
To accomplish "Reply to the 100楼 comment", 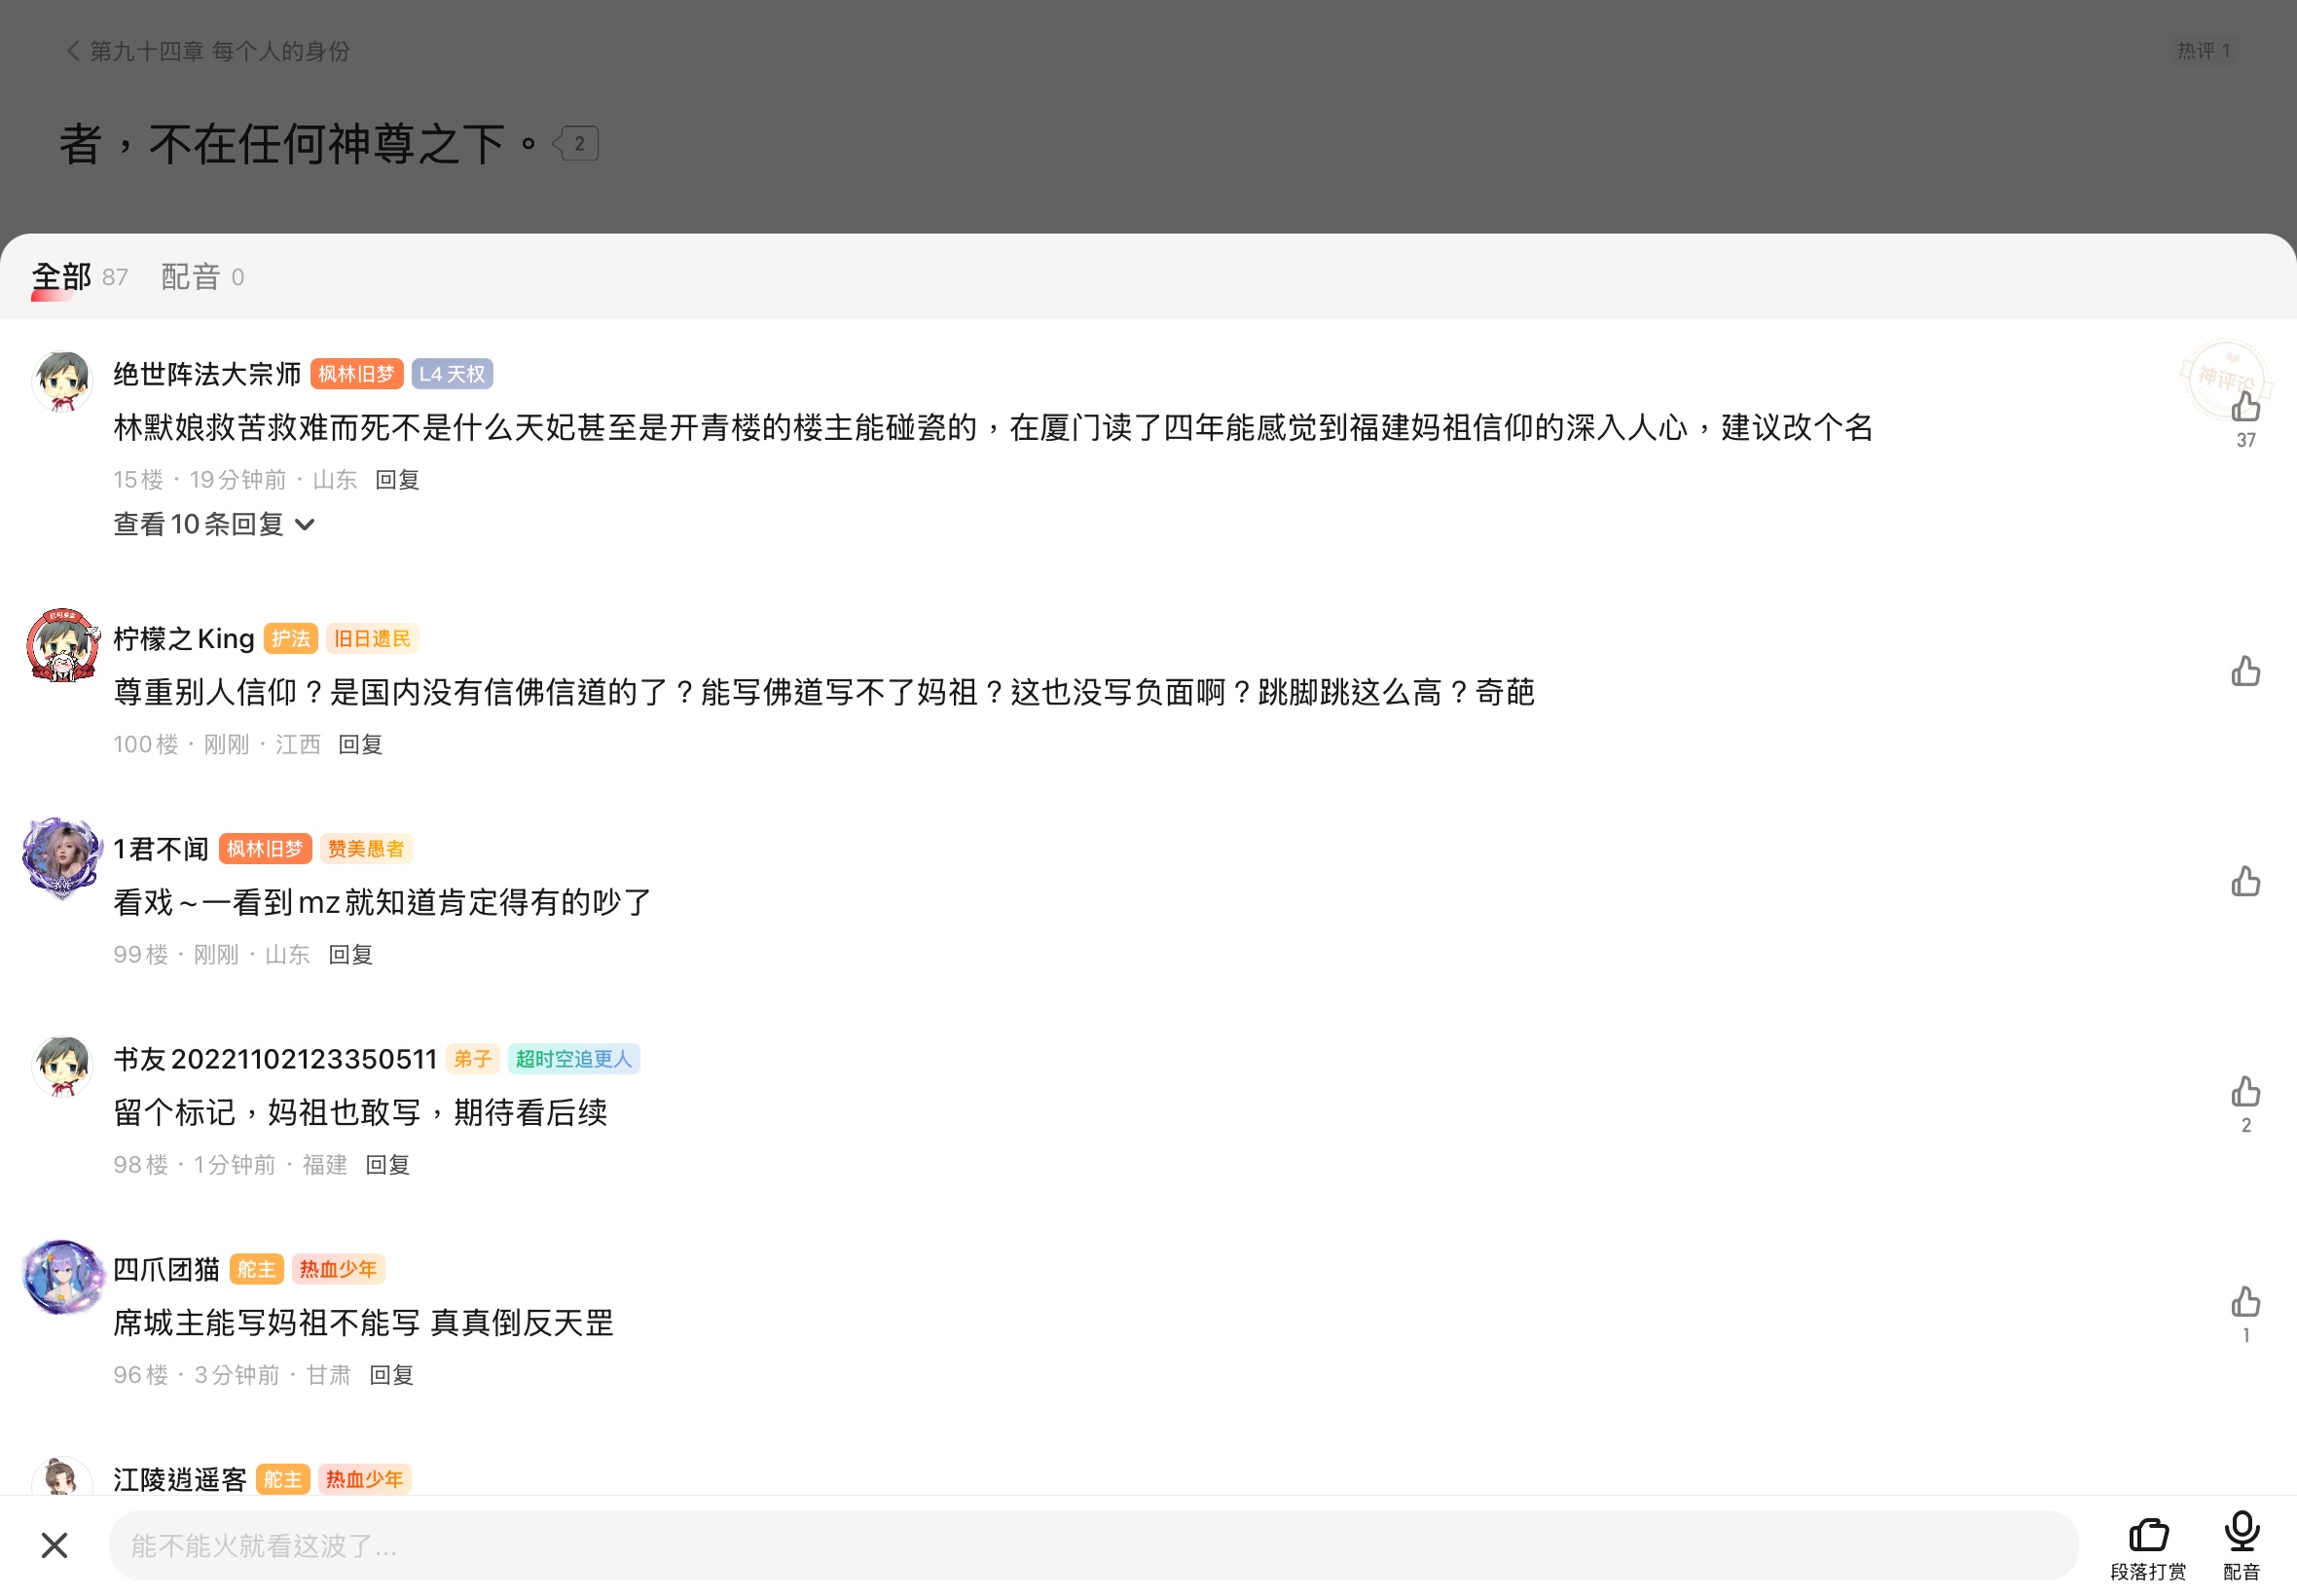I will (361, 745).
